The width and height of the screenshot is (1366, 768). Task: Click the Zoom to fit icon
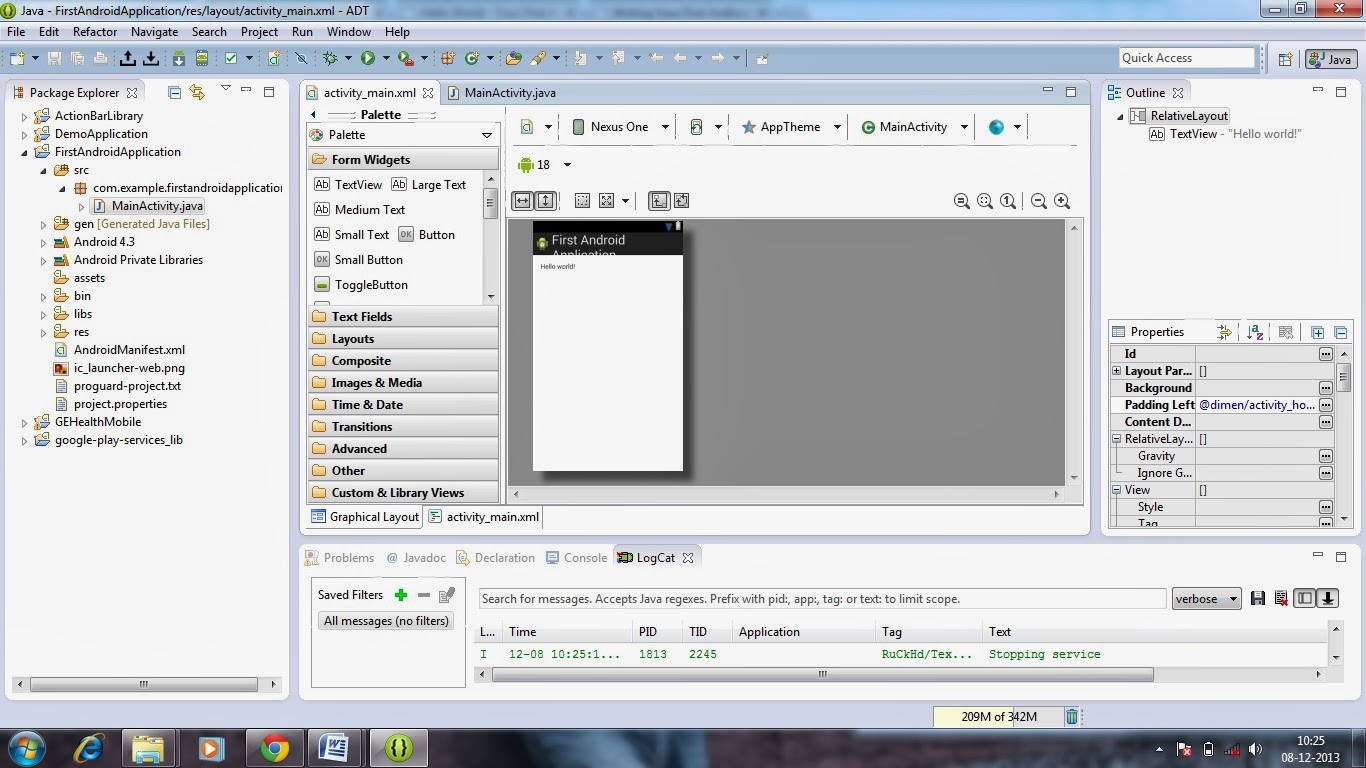pyautogui.click(x=985, y=201)
